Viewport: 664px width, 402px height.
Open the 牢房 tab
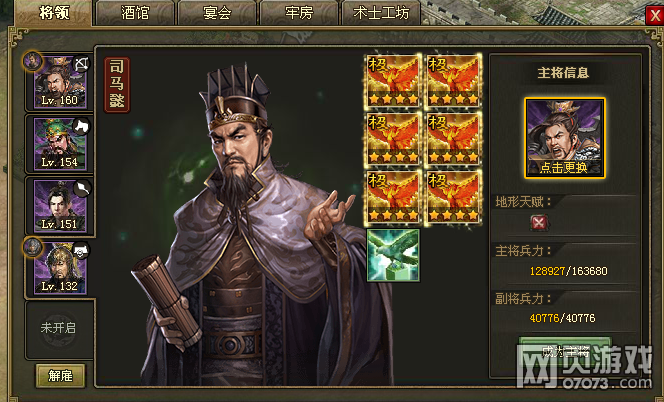pos(299,13)
